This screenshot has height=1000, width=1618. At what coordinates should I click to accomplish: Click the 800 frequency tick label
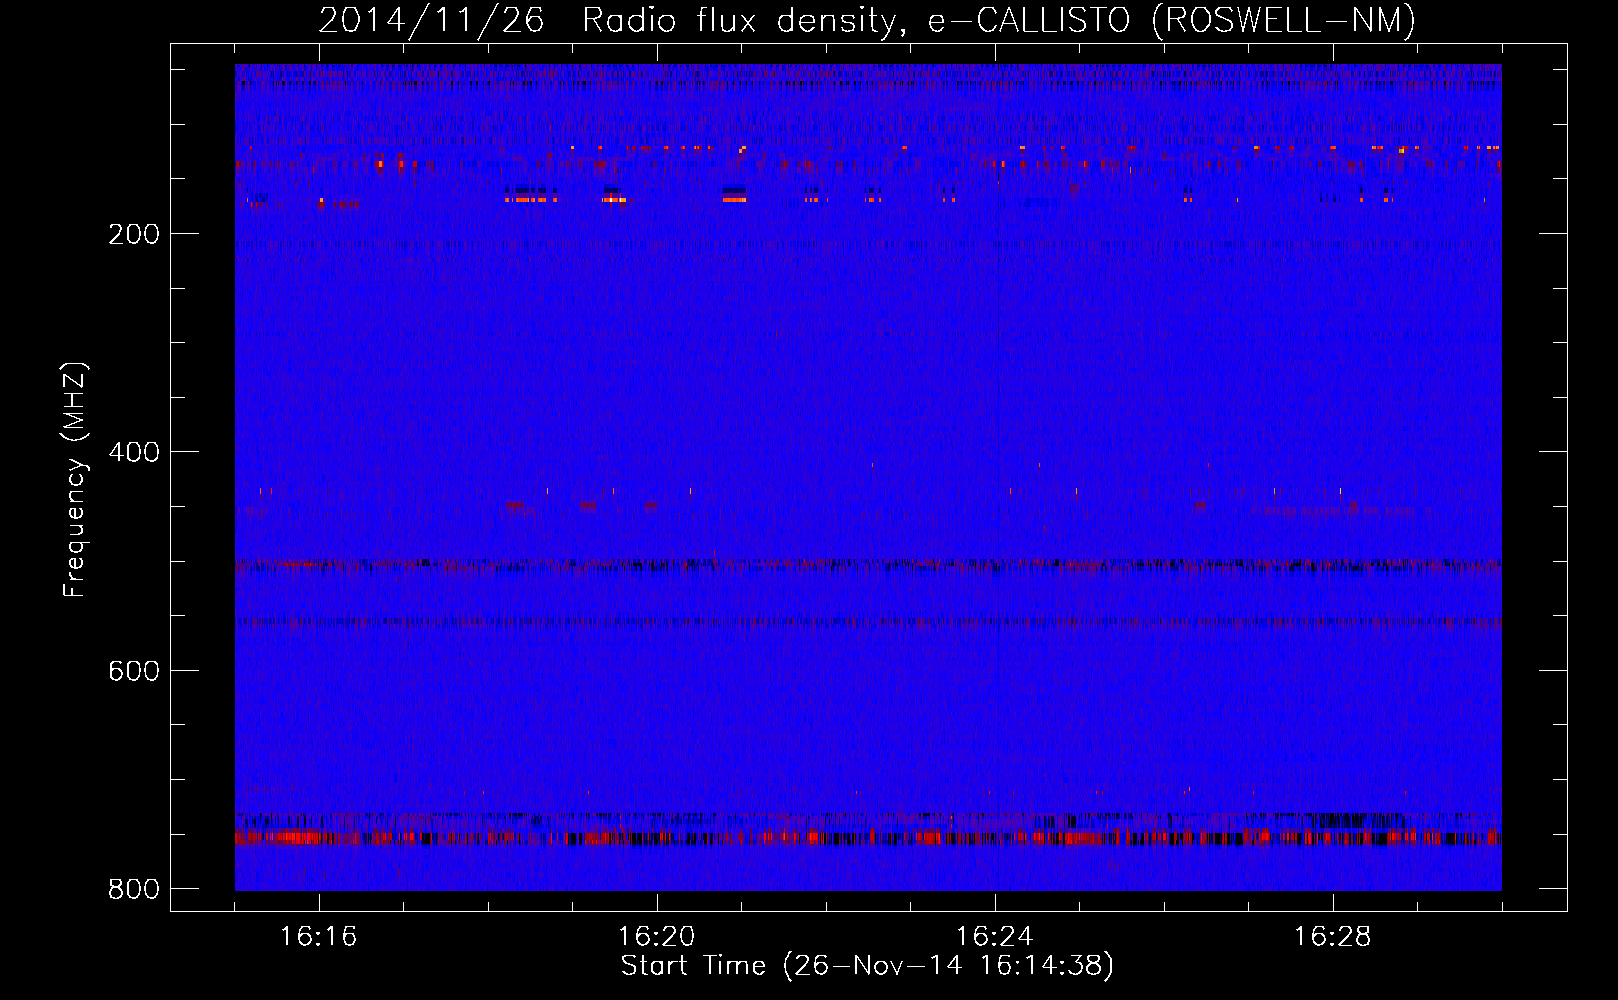[134, 889]
